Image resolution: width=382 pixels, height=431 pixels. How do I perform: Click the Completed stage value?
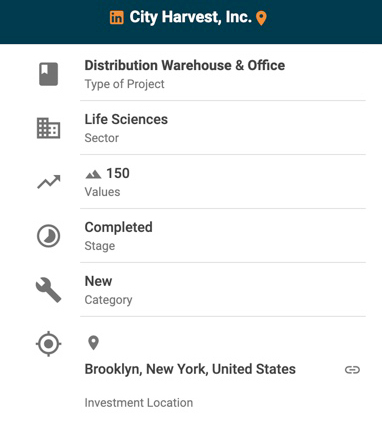point(119,227)
